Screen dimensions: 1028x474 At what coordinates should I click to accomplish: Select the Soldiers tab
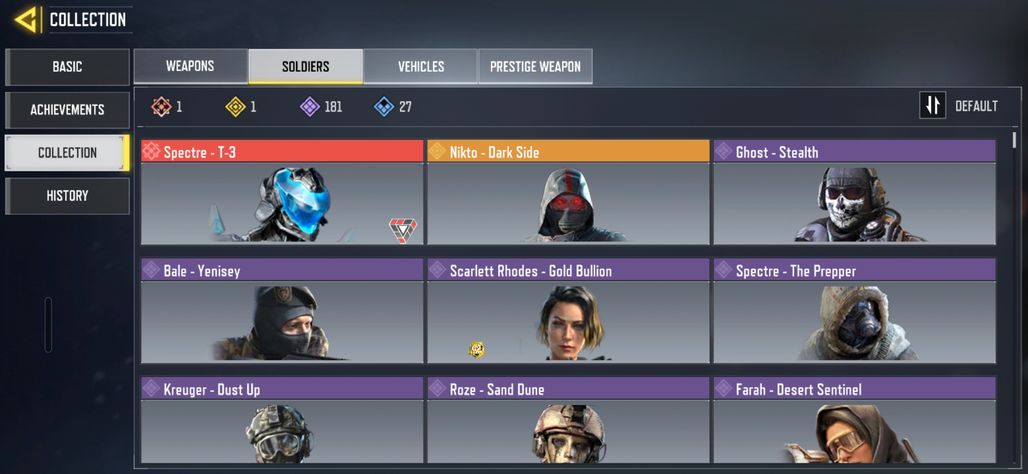[x=306, y=66]
